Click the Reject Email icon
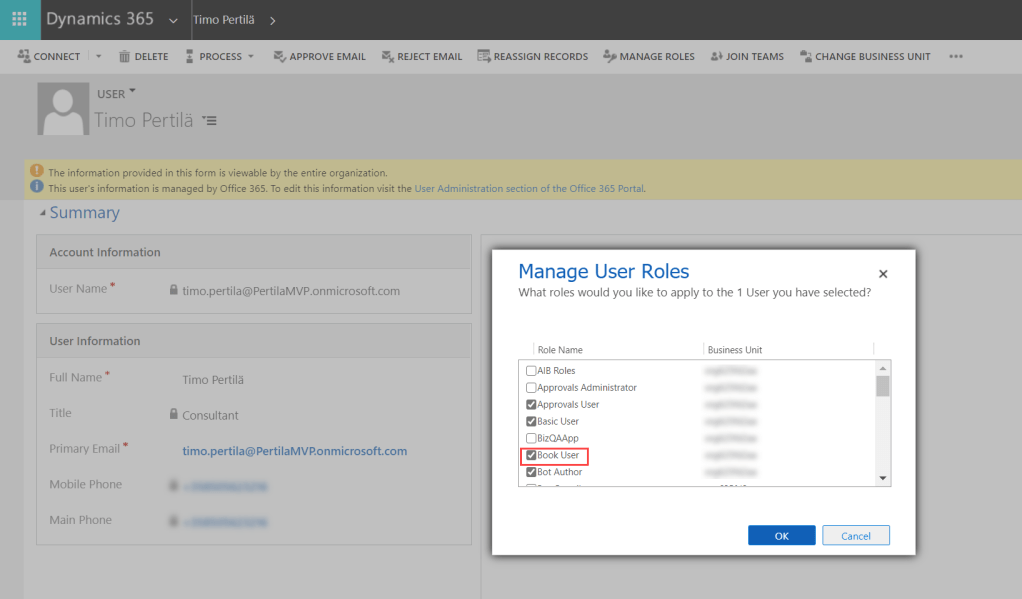Image resolution: width=1022 pixels, height=599 pixels. coord(388,57)
